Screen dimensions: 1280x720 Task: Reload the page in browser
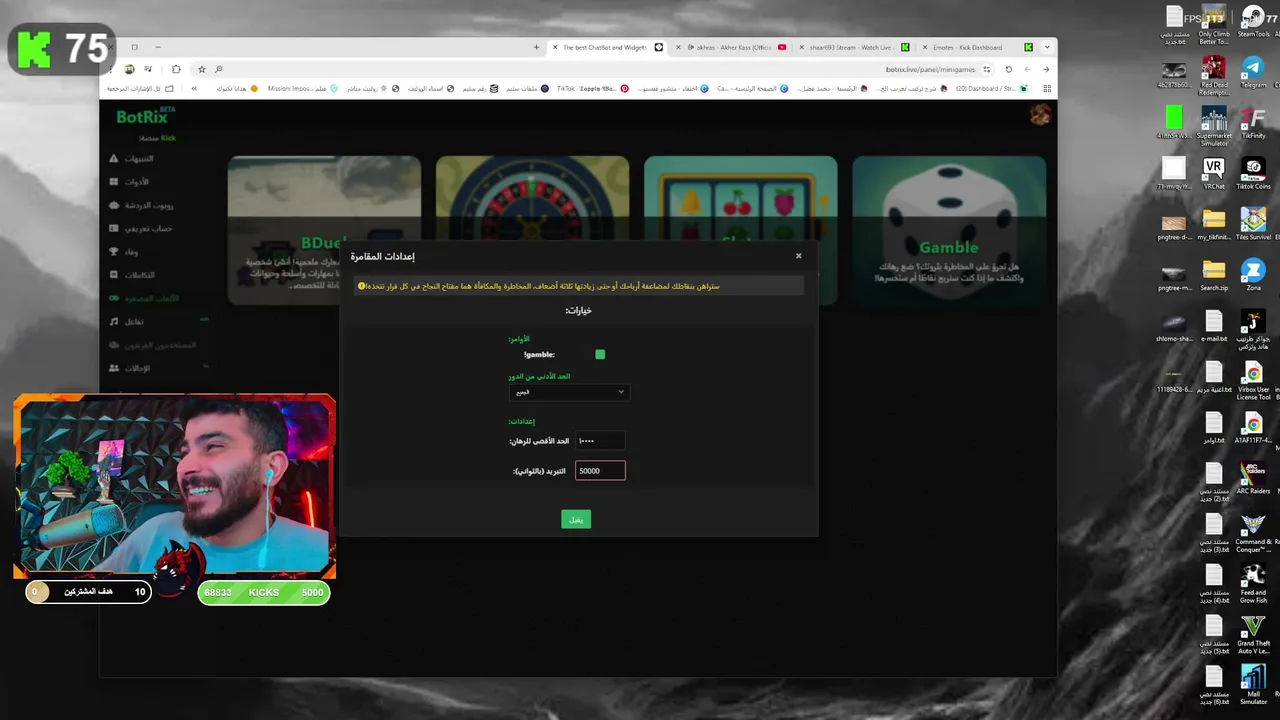click(x=1008, y=69)
